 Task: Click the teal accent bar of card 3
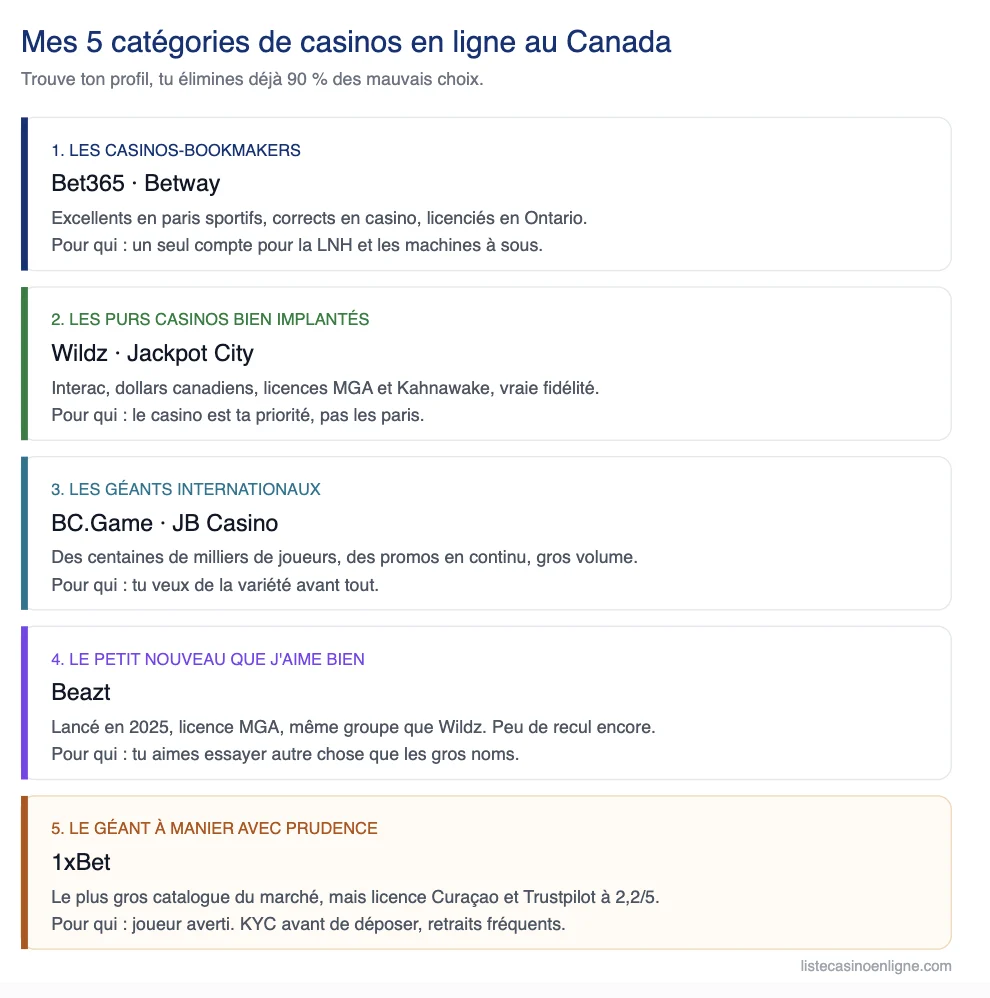[24, 533]
